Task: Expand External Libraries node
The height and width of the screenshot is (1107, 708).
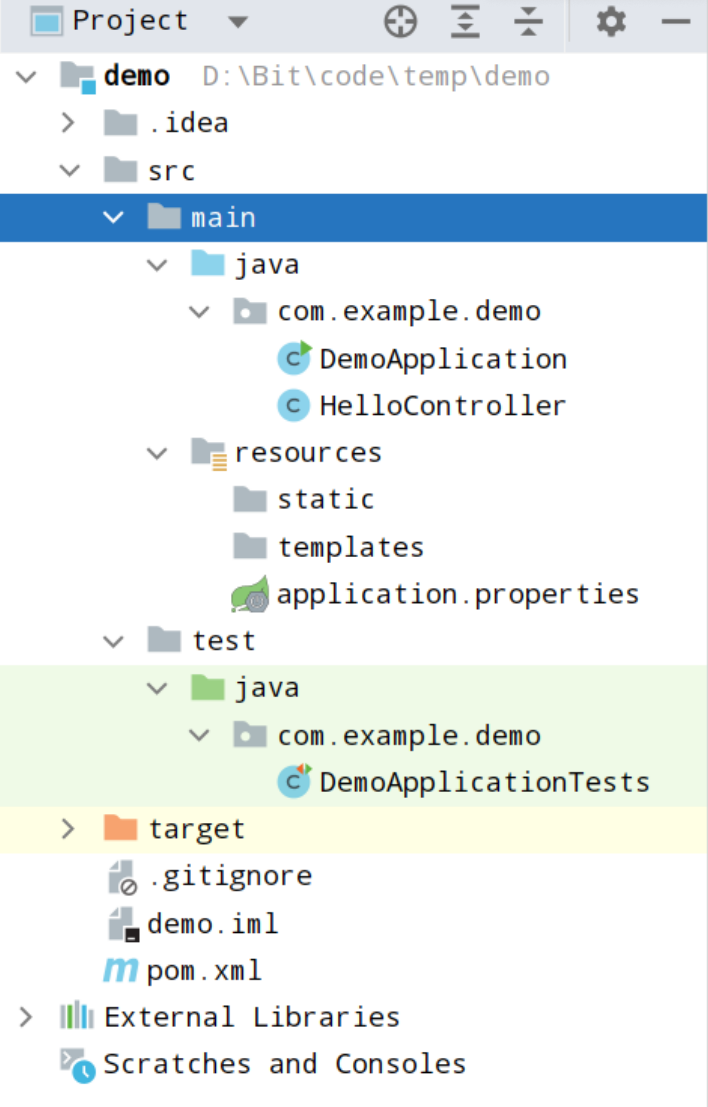Action: (x=25, y=1017)
